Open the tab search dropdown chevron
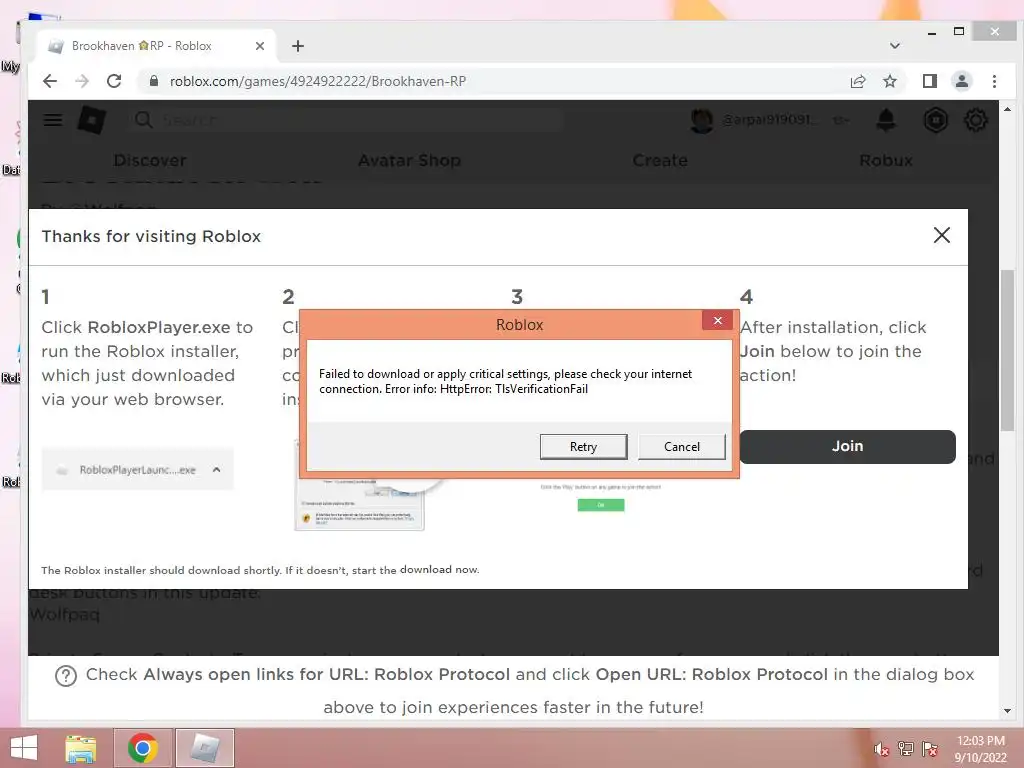The width and height of the screenshot is (1024, 768). [x=895, y=46]
